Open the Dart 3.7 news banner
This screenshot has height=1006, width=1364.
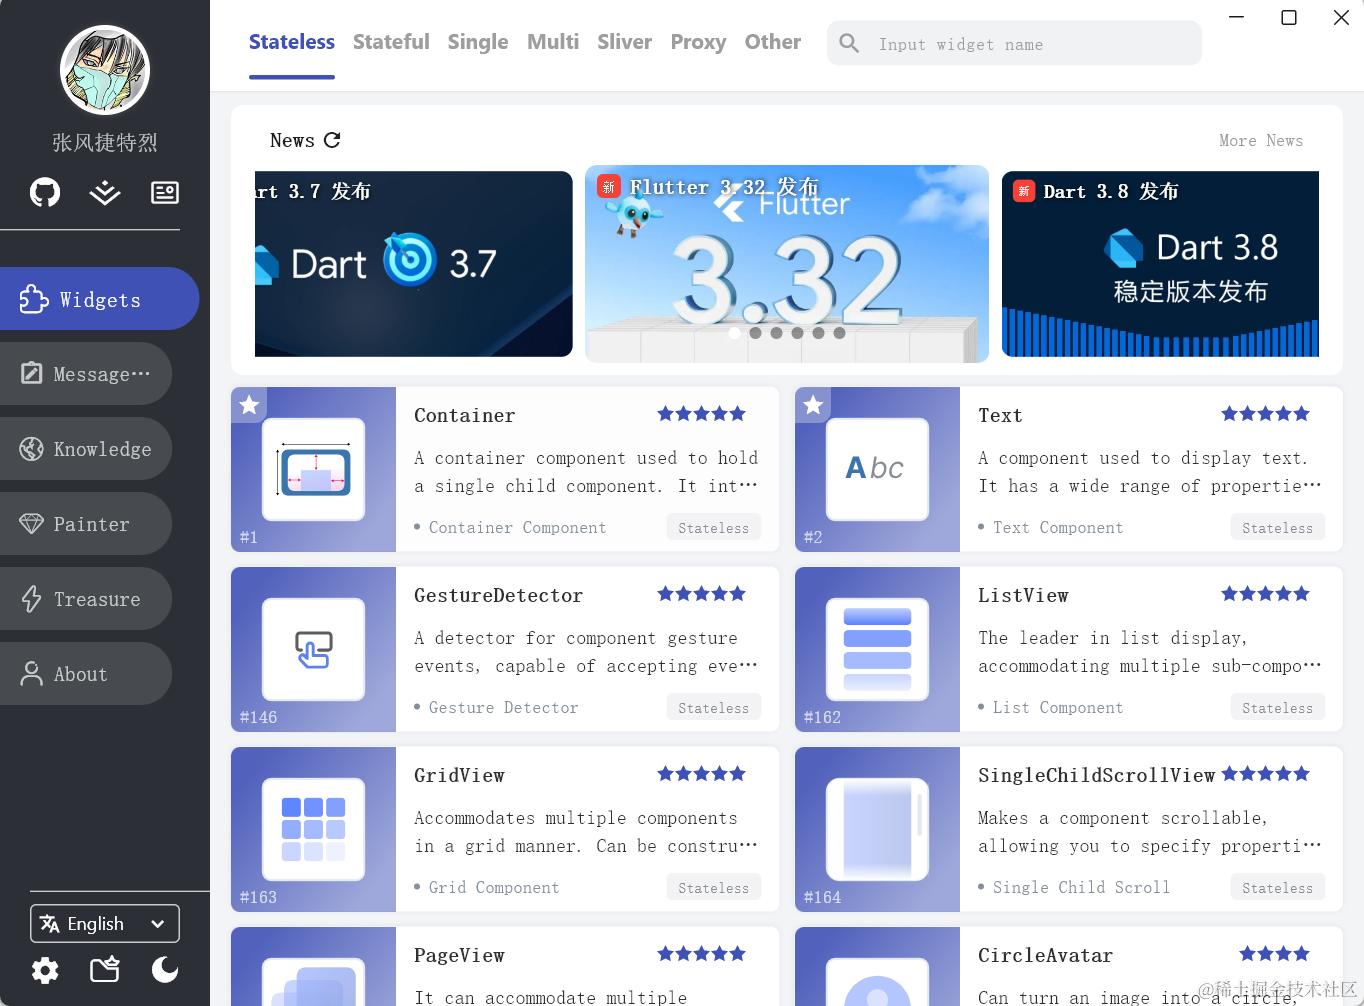pyautogui.click(x=414, y=264)
